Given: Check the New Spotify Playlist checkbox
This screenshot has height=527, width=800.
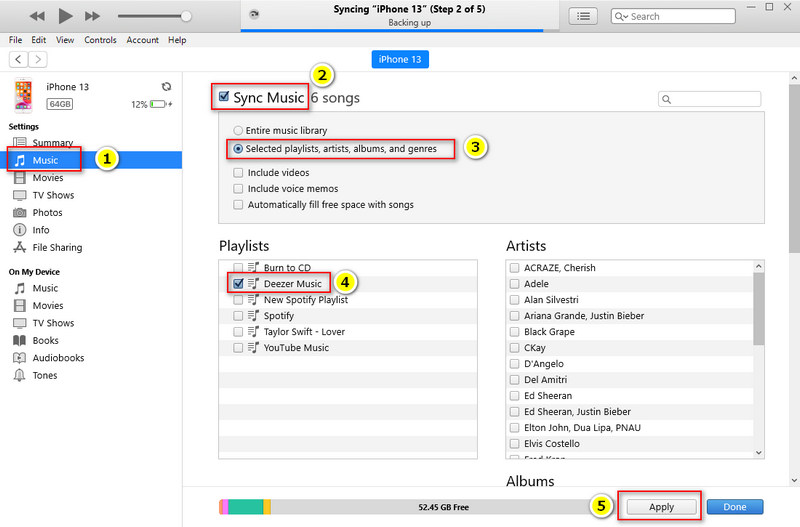Looking at the screenshot, I should click(238, 299).
